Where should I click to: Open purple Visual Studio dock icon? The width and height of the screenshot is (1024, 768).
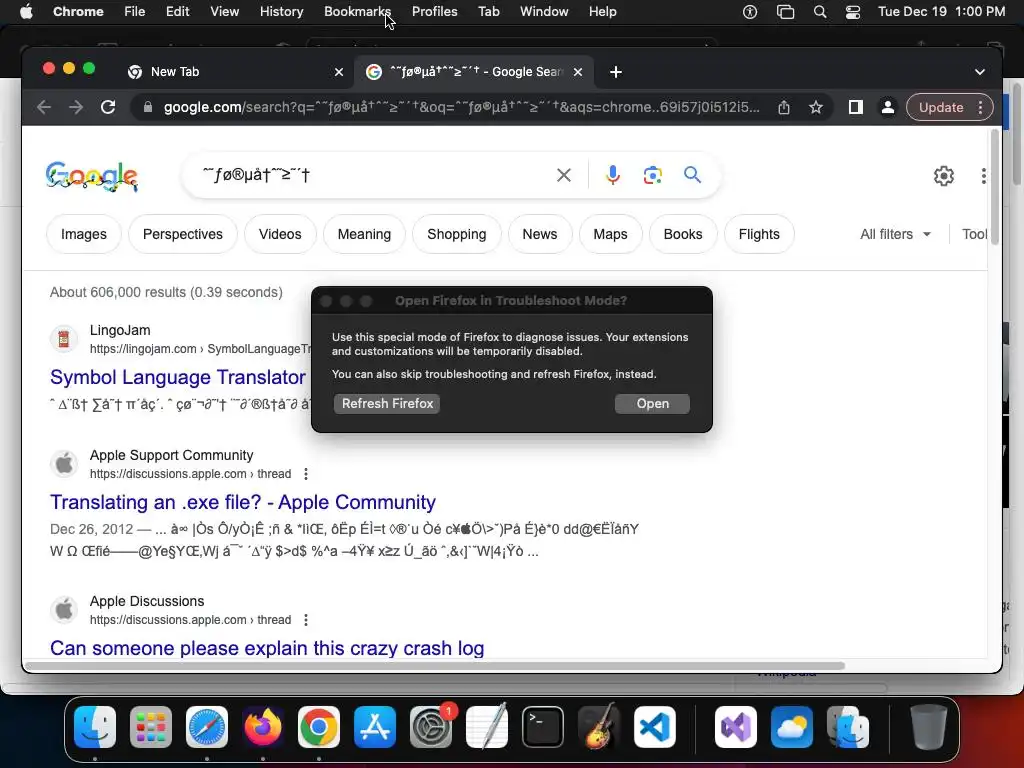(736, 727)
